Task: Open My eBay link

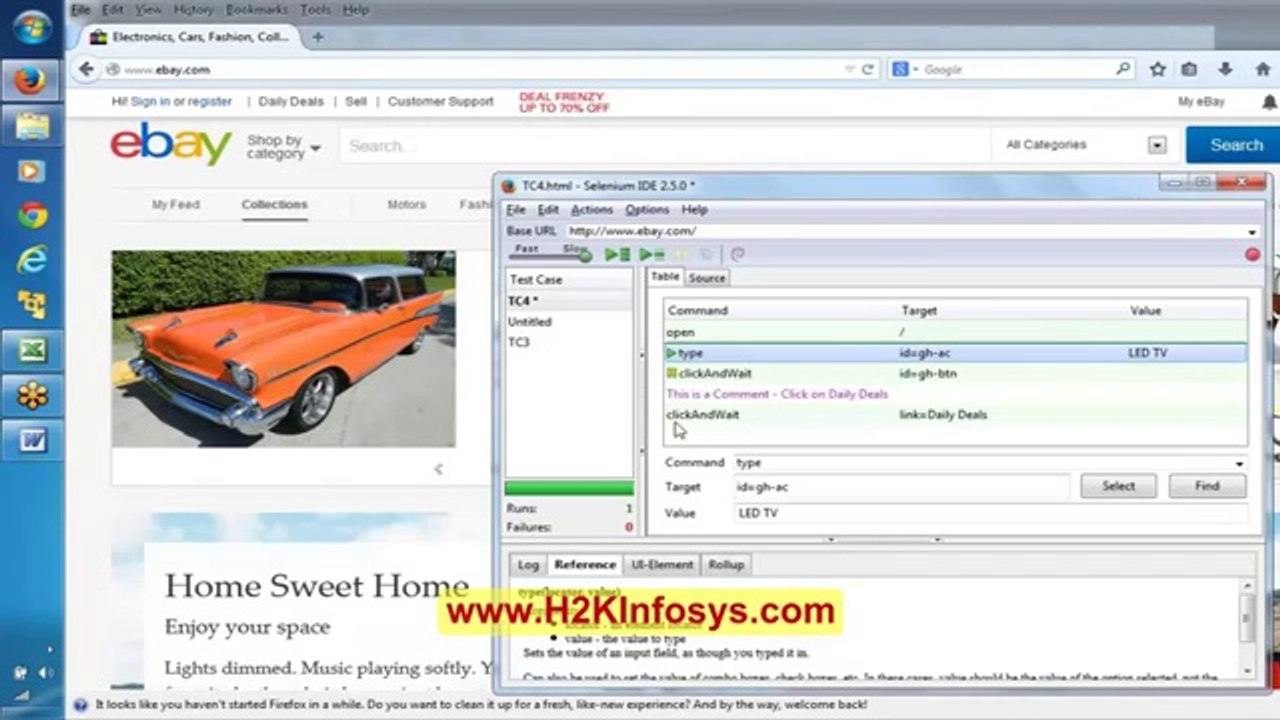Action: 1201,102
